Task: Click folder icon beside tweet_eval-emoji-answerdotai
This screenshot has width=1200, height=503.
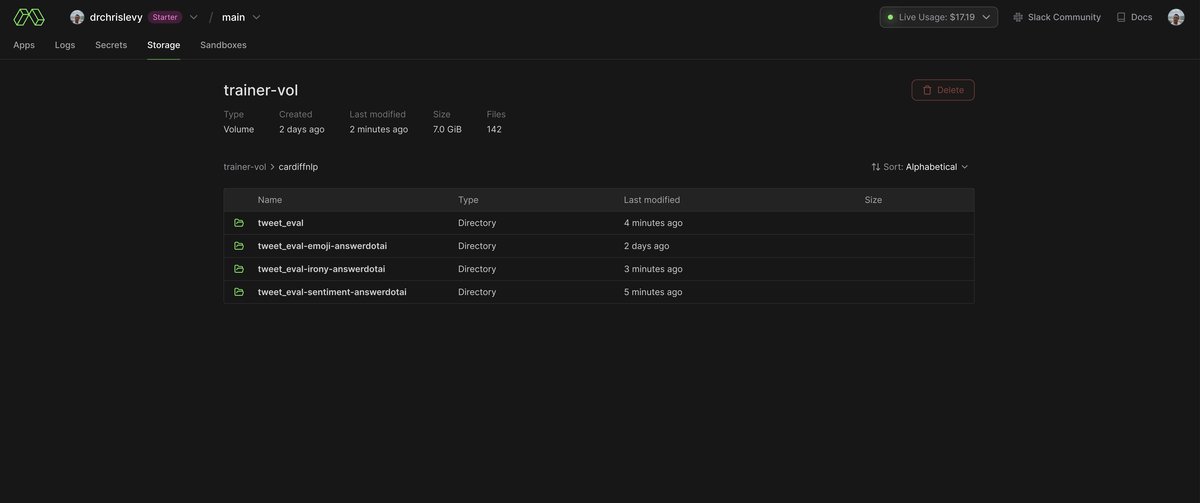Action: (x=239, y=246)
